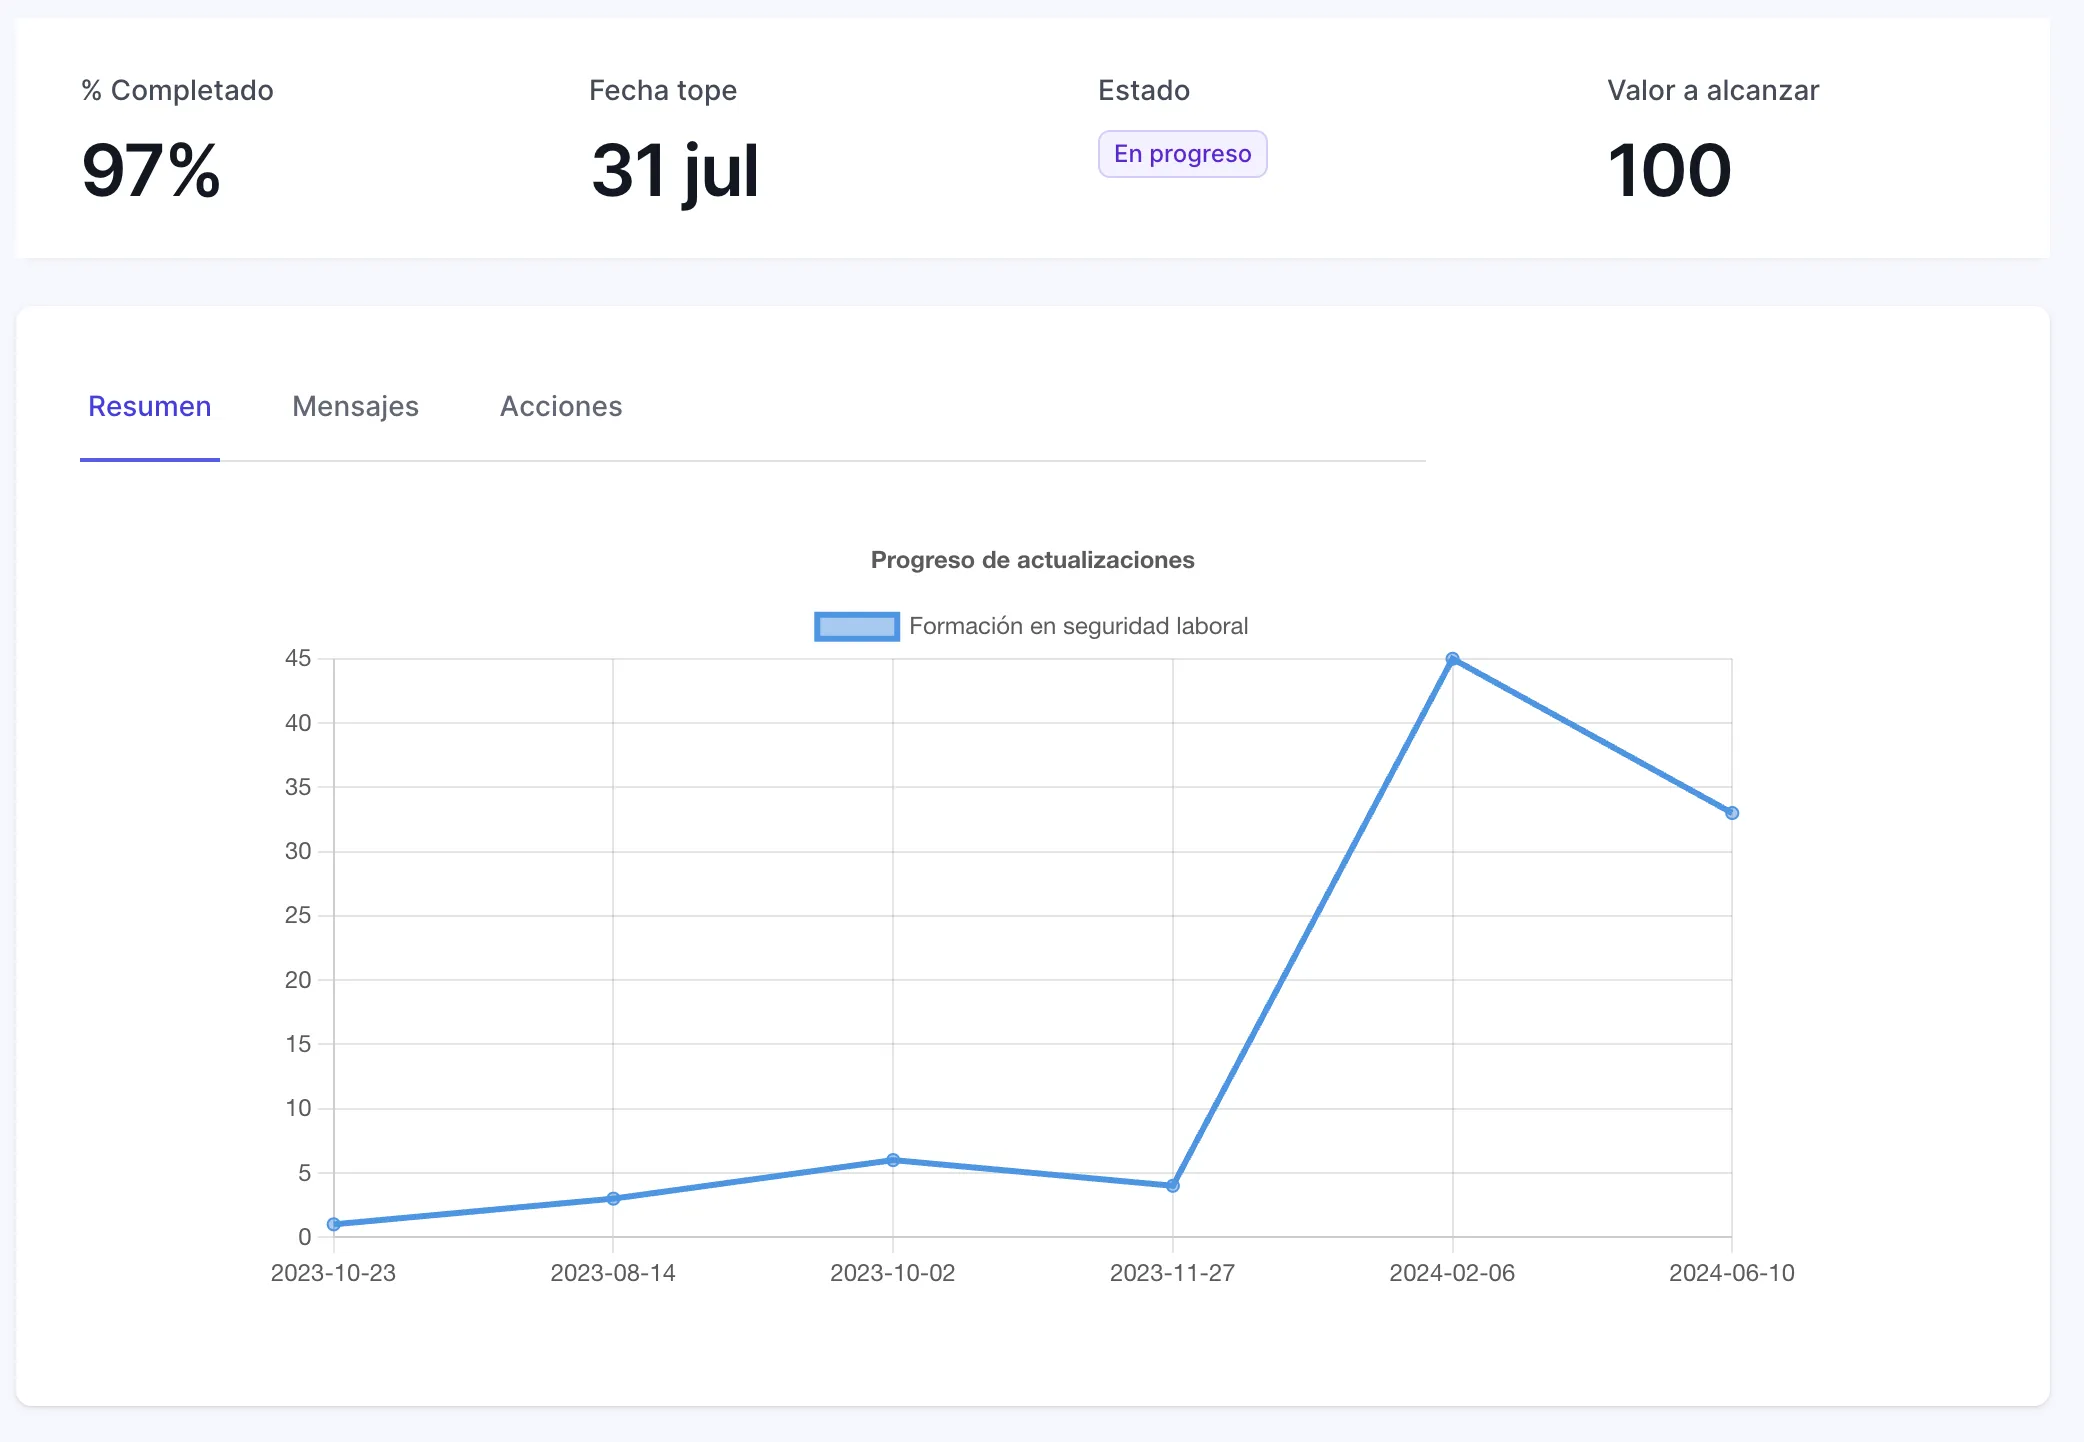This screenshot has width=2084, height=1442.
Task: Click the peak data point at 2024-02-06
Action: (1452, 659)
